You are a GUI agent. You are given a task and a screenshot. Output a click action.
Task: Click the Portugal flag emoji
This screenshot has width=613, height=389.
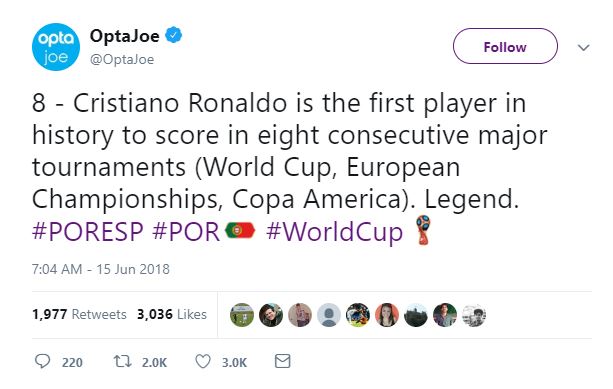240,231
